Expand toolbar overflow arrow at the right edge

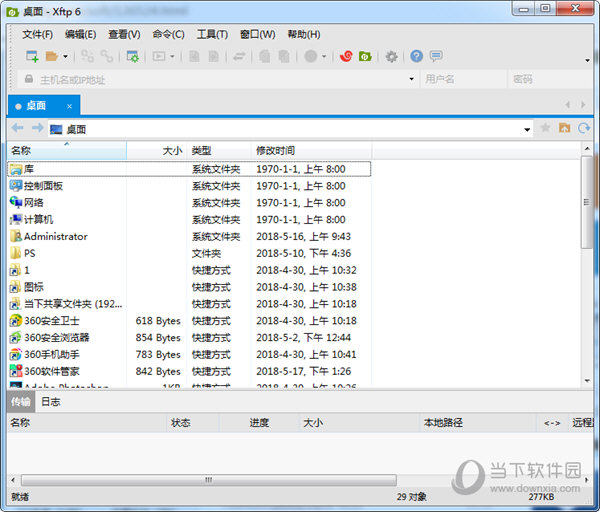click(587, 60)
